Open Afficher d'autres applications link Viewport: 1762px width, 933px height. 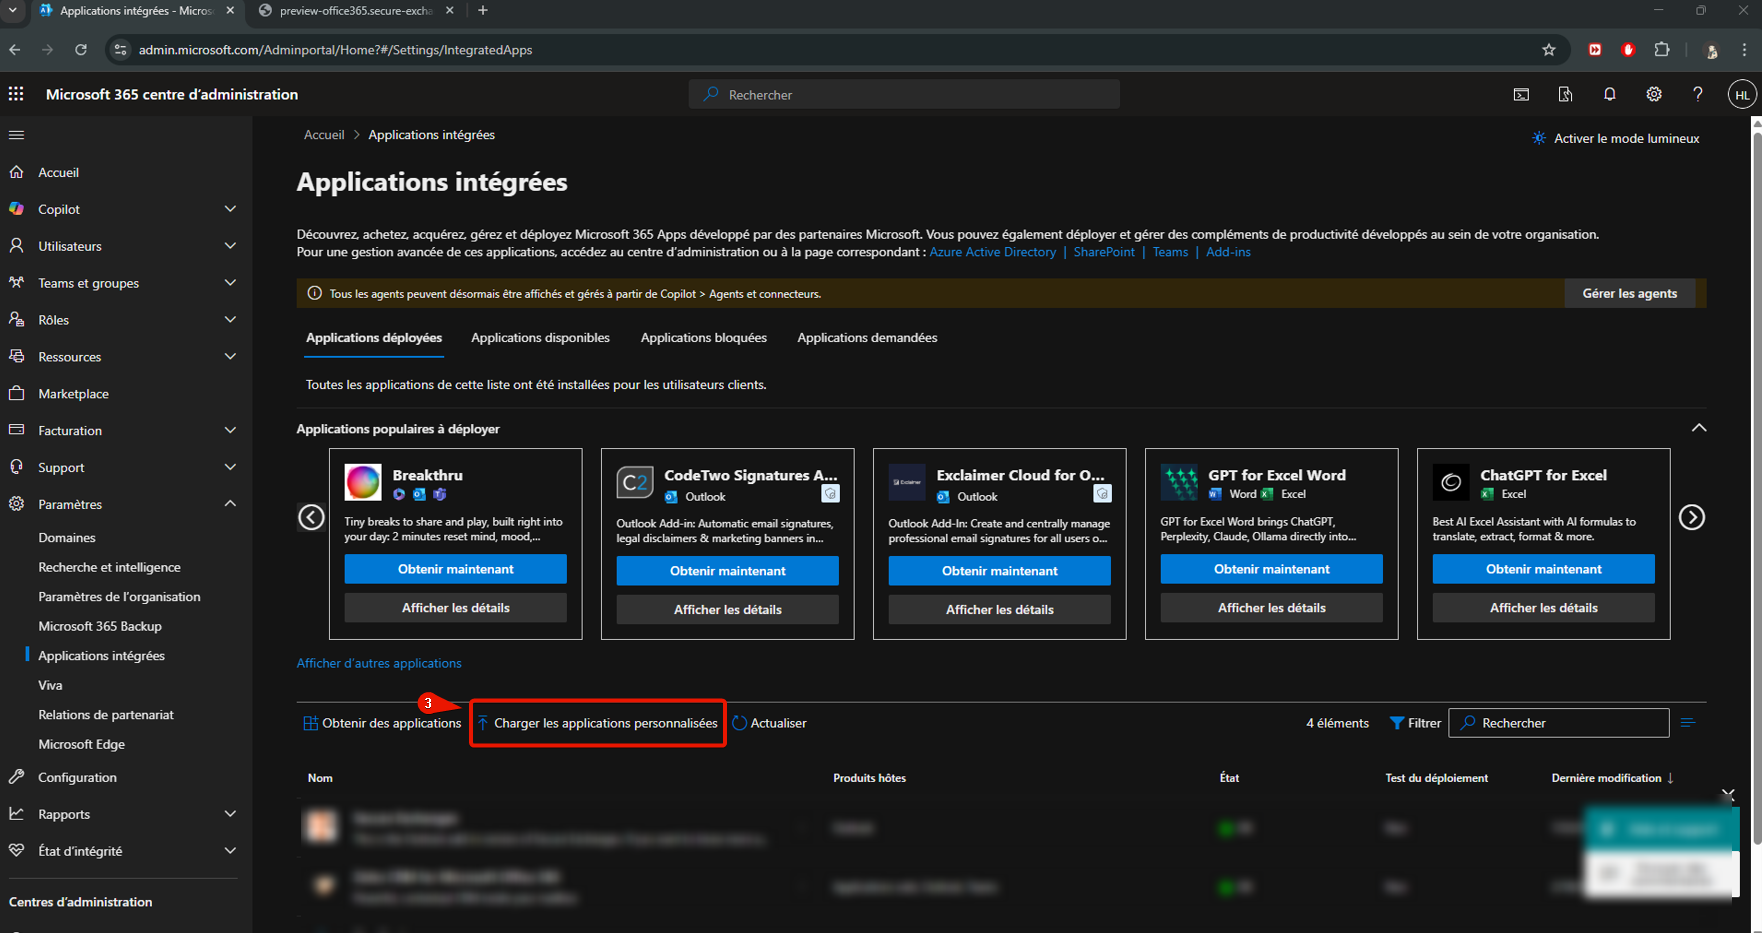coord(379,663)
